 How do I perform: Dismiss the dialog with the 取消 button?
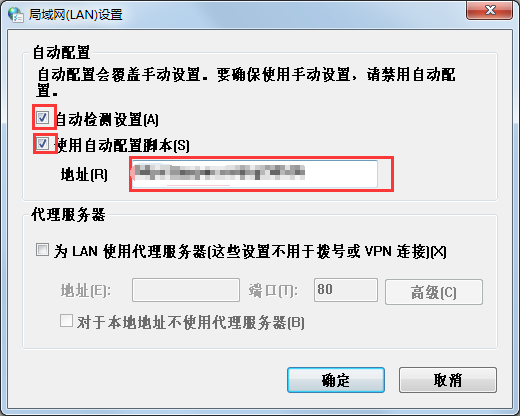point(448,380)
